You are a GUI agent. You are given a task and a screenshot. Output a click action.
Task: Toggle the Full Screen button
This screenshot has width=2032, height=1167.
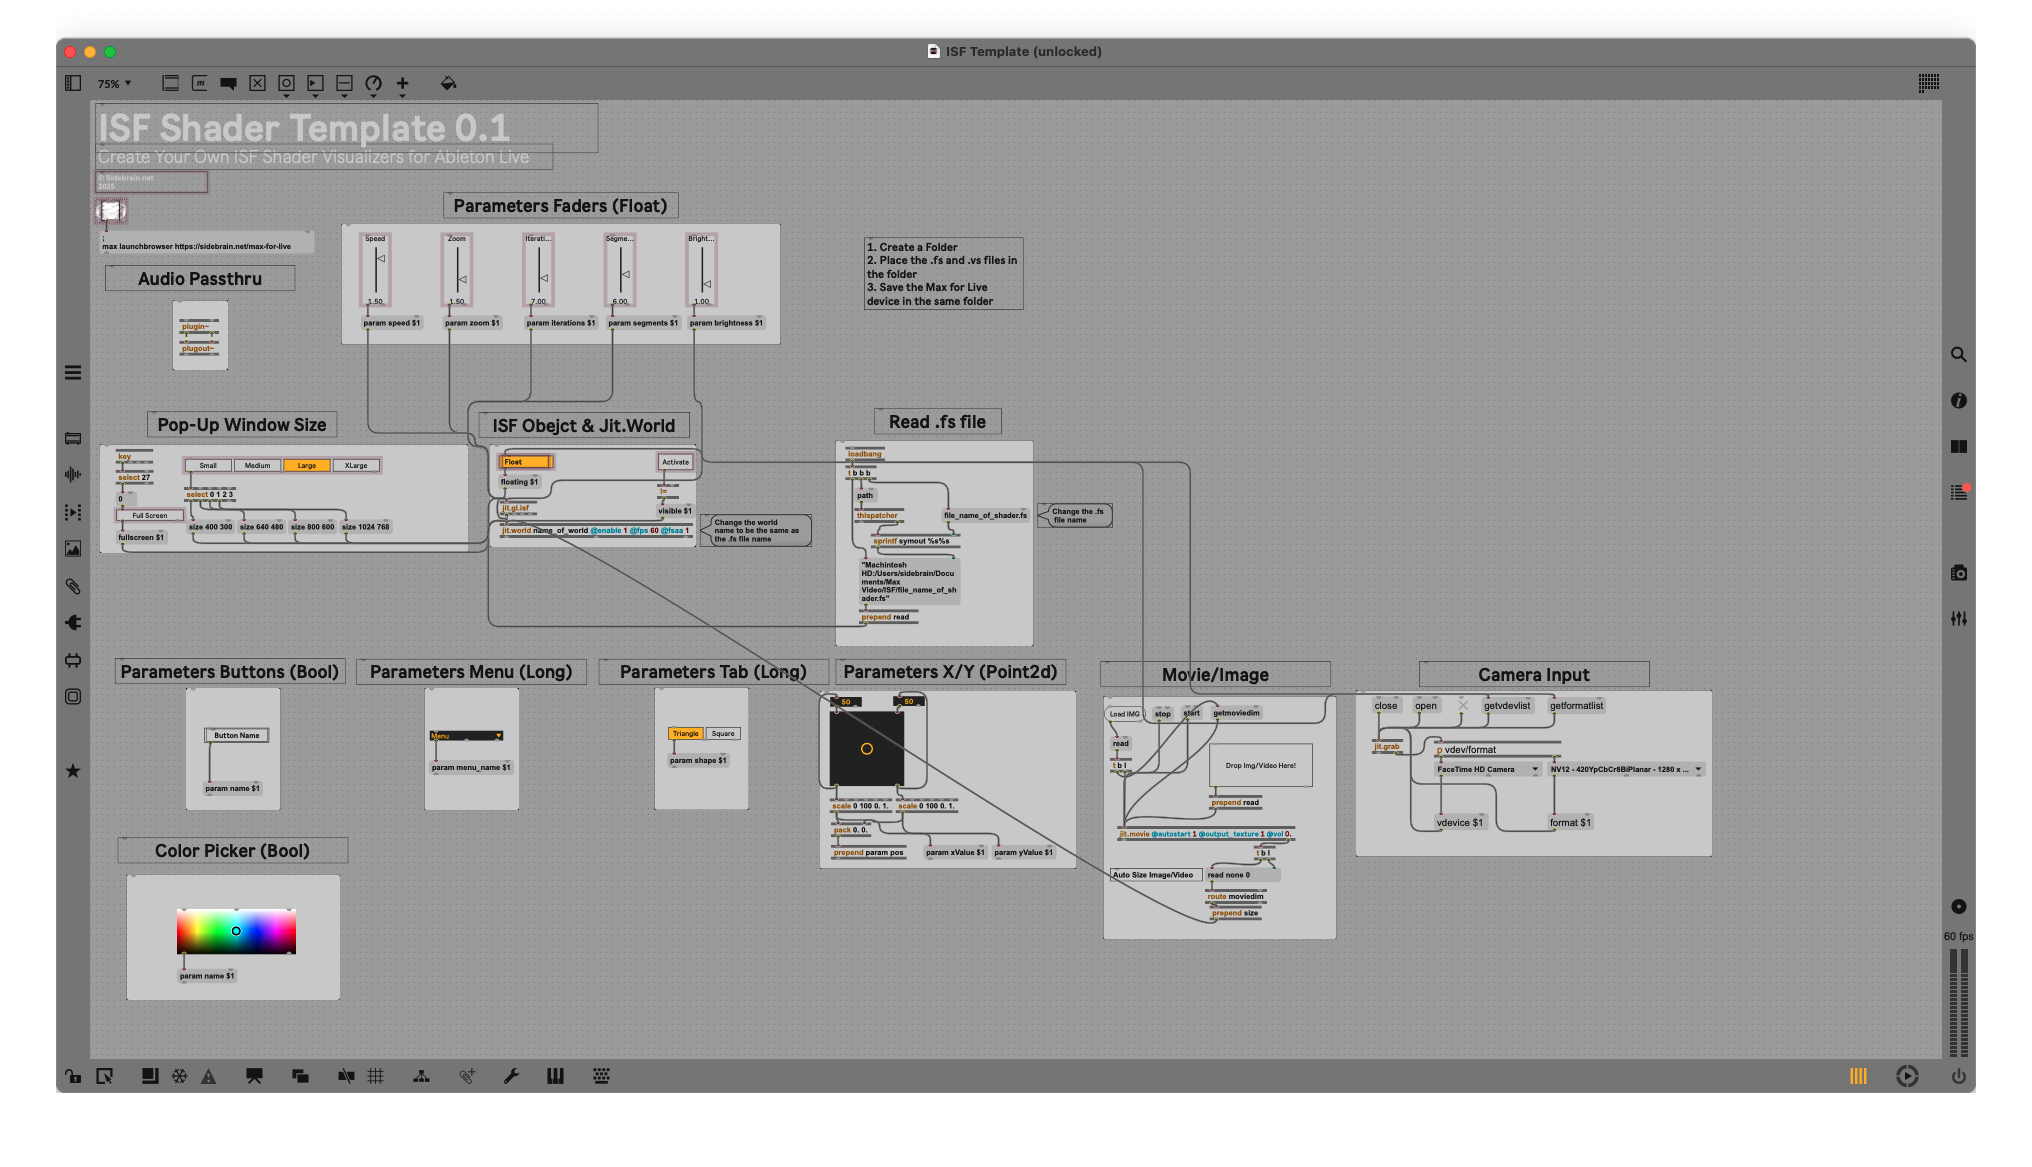[x=150, y=516]
